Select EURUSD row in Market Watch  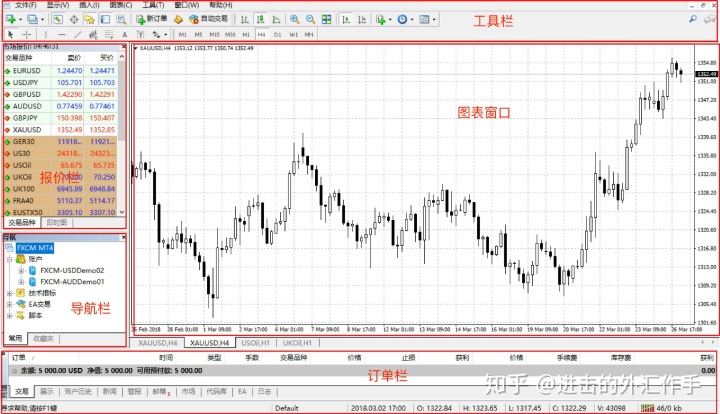(60, 71)
